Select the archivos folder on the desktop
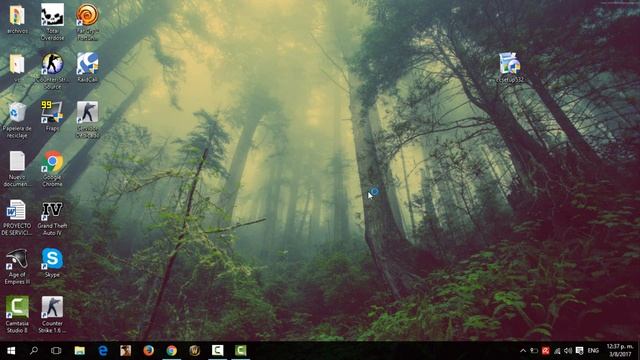640x360 pixels. 17,19
